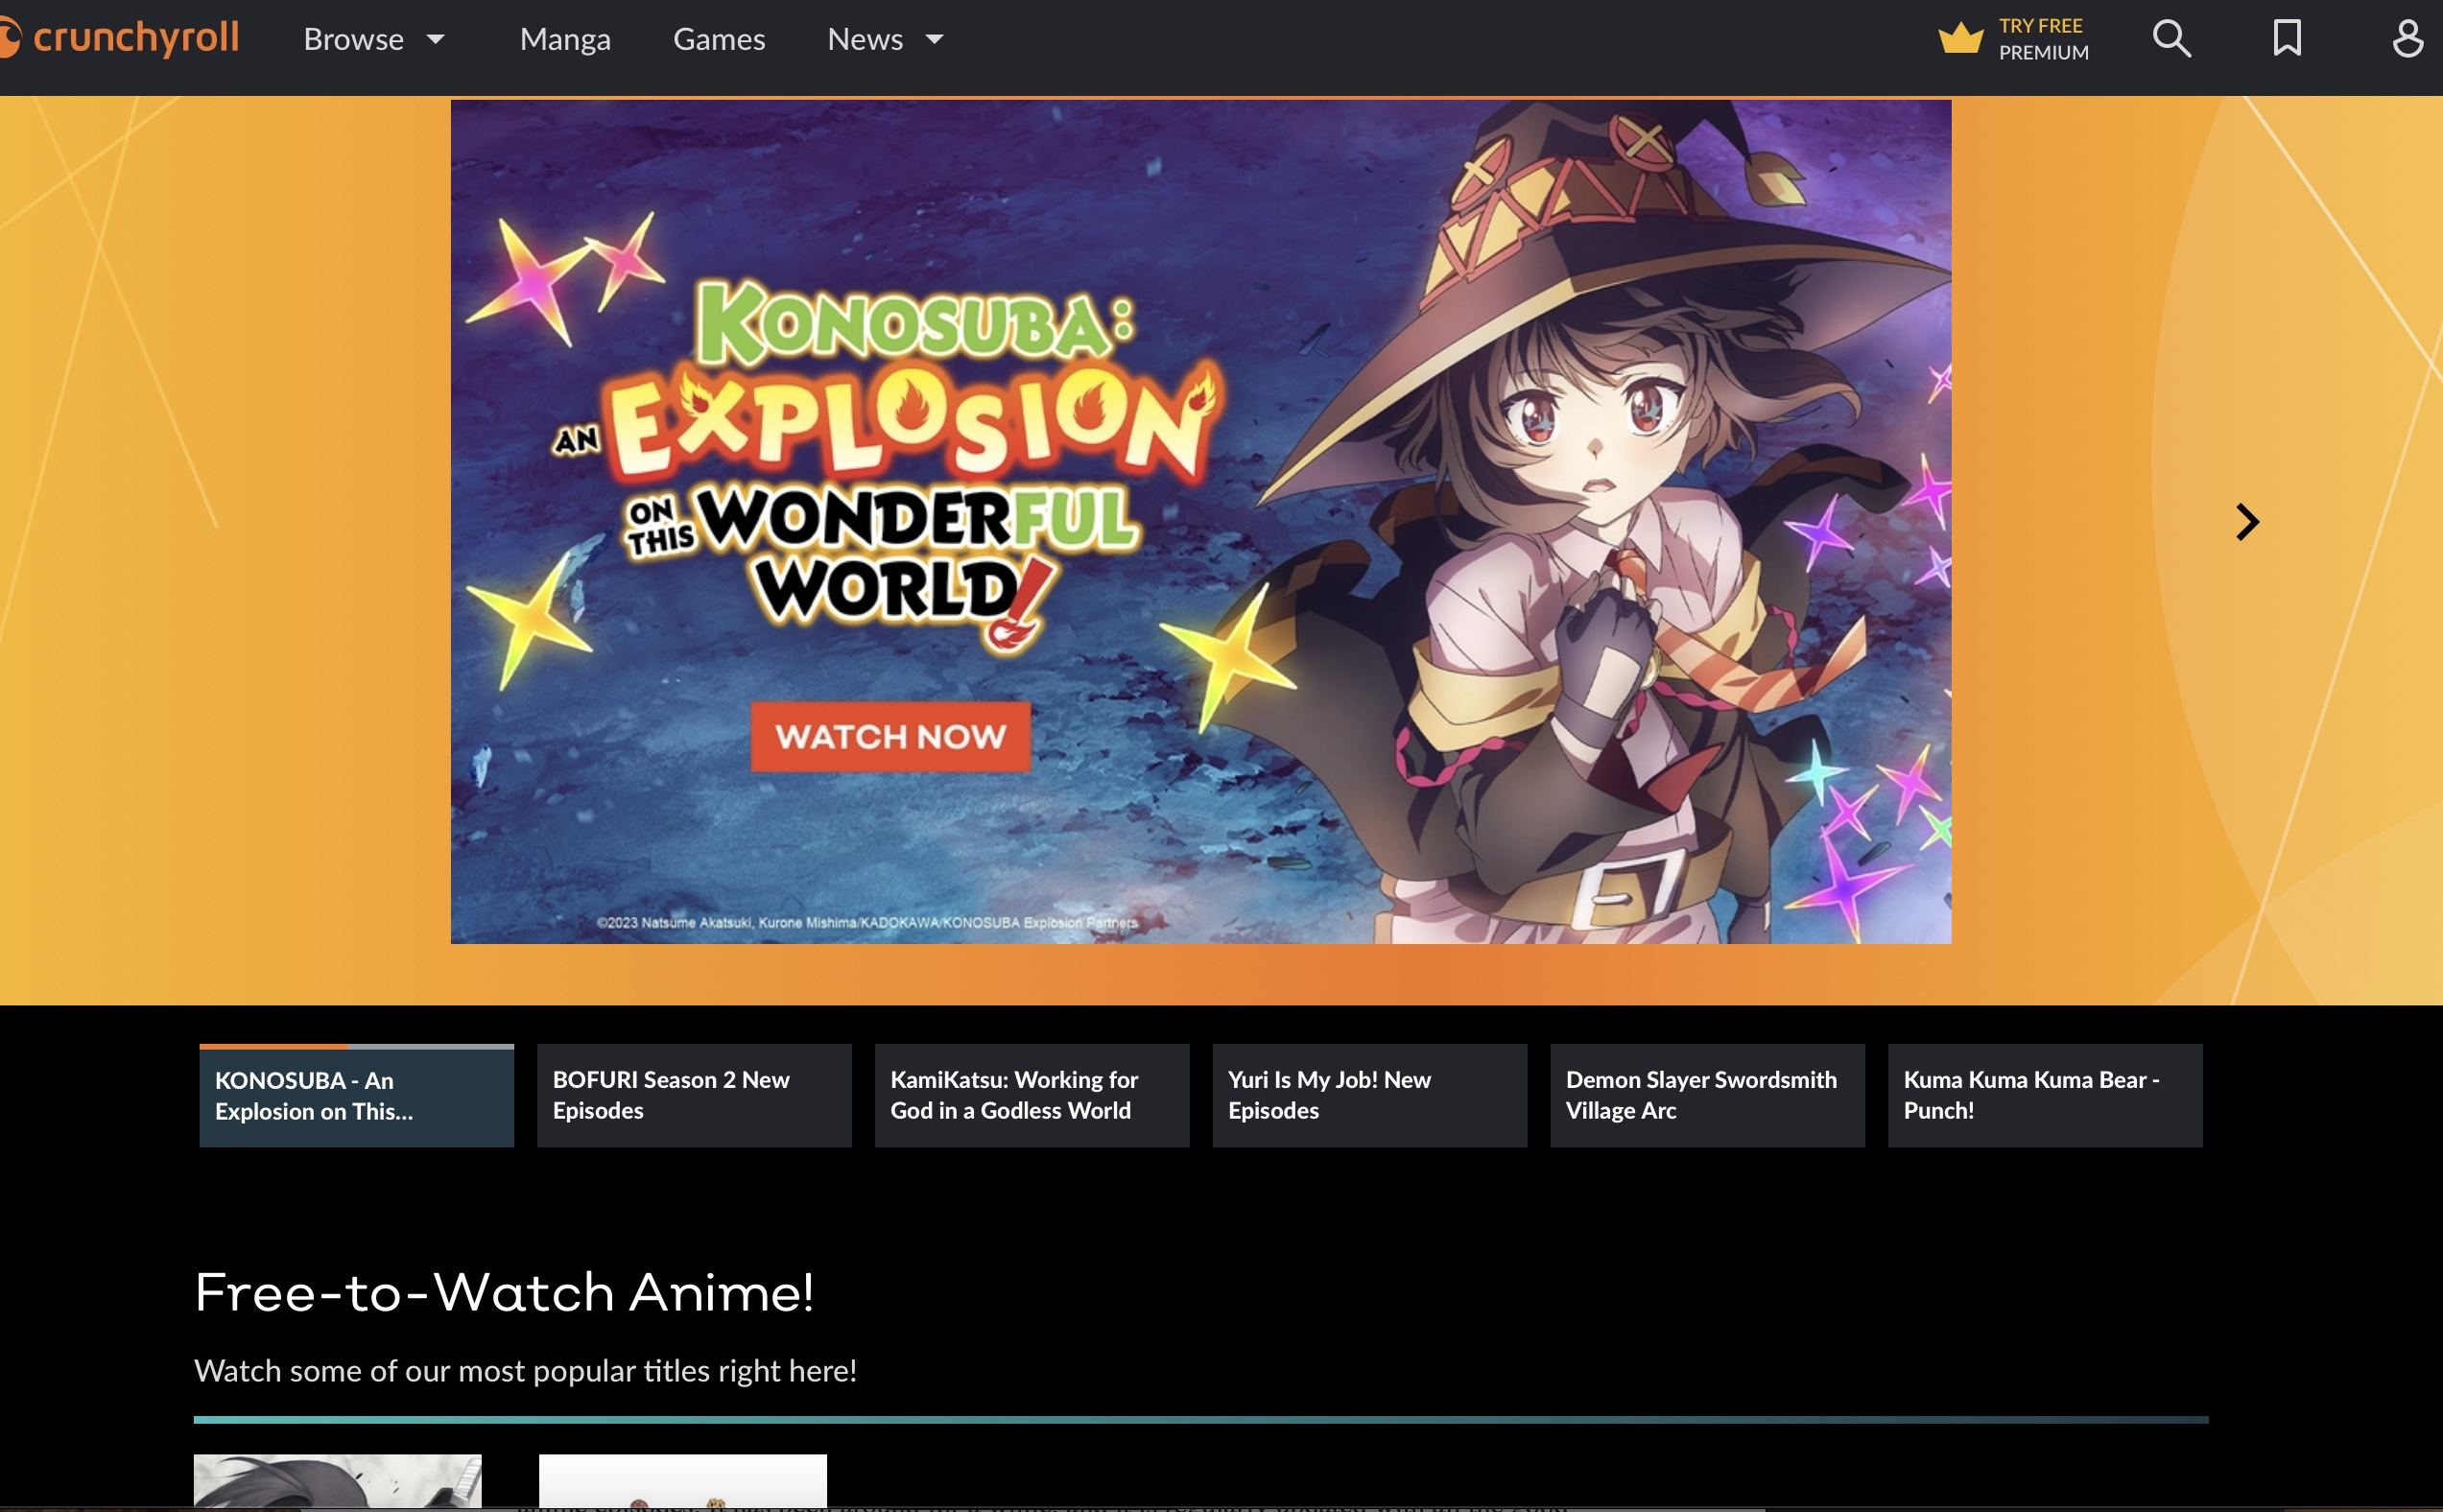This screenshot has height=1512, width=2443.
Task: Open the search magnifier icon
Action: [x=2171, y=39]
